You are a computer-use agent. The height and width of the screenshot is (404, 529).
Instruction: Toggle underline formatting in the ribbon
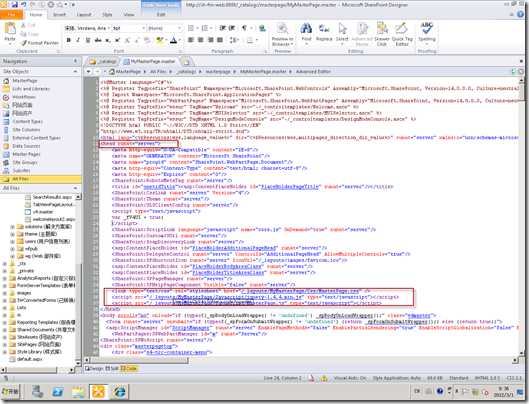pos(88,40)
